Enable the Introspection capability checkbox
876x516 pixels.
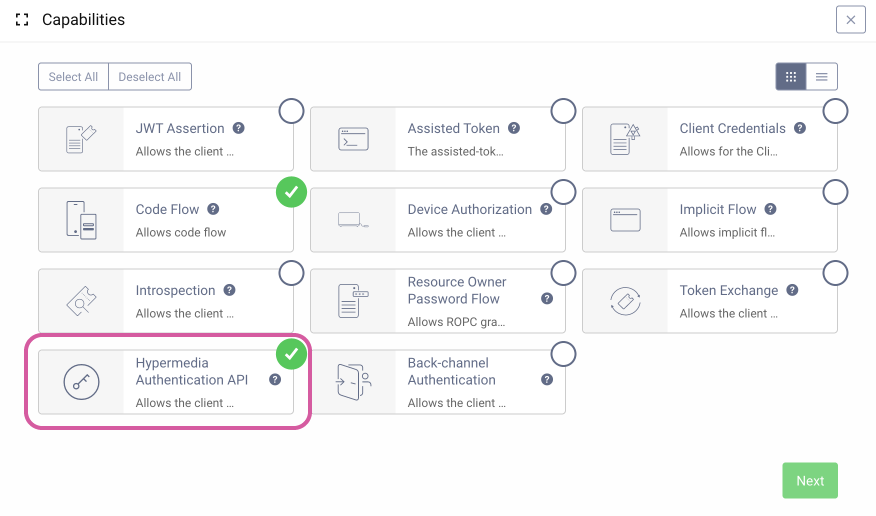click(291, 273)
